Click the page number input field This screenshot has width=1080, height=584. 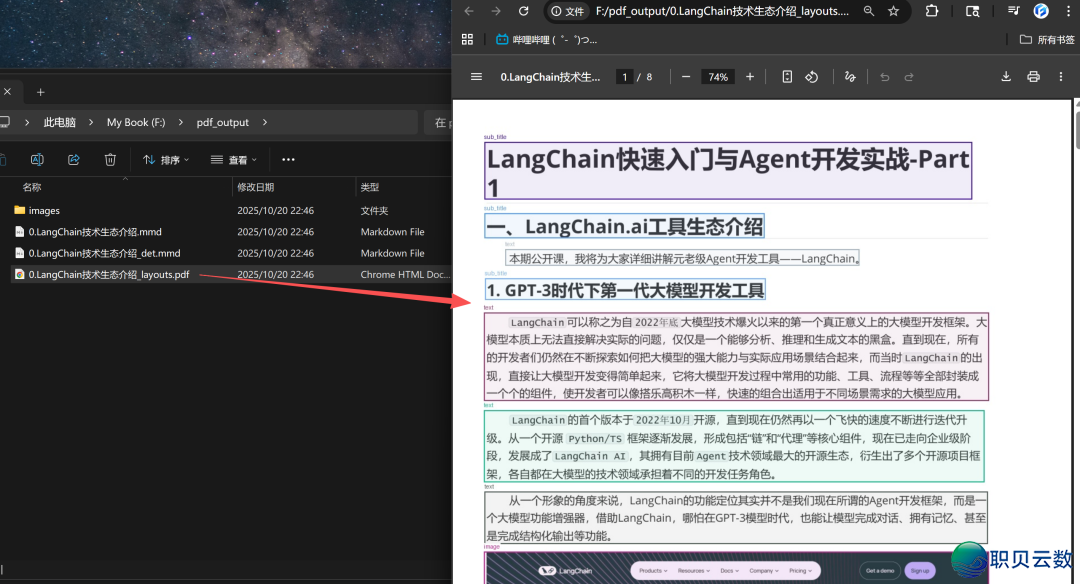coord(624,76)
